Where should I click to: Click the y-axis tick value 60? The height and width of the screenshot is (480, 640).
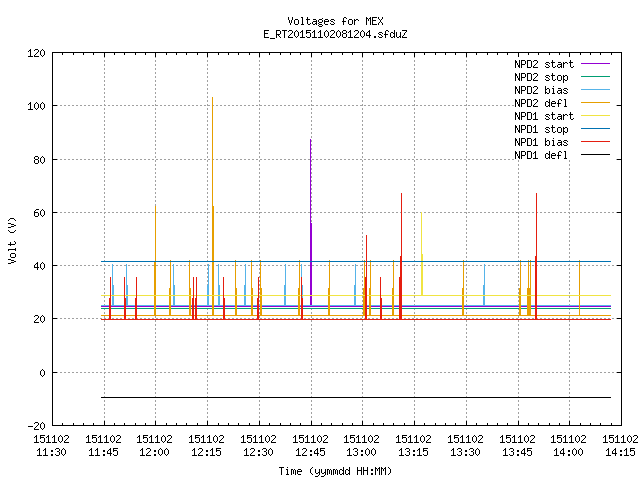[x=39, y=213]
